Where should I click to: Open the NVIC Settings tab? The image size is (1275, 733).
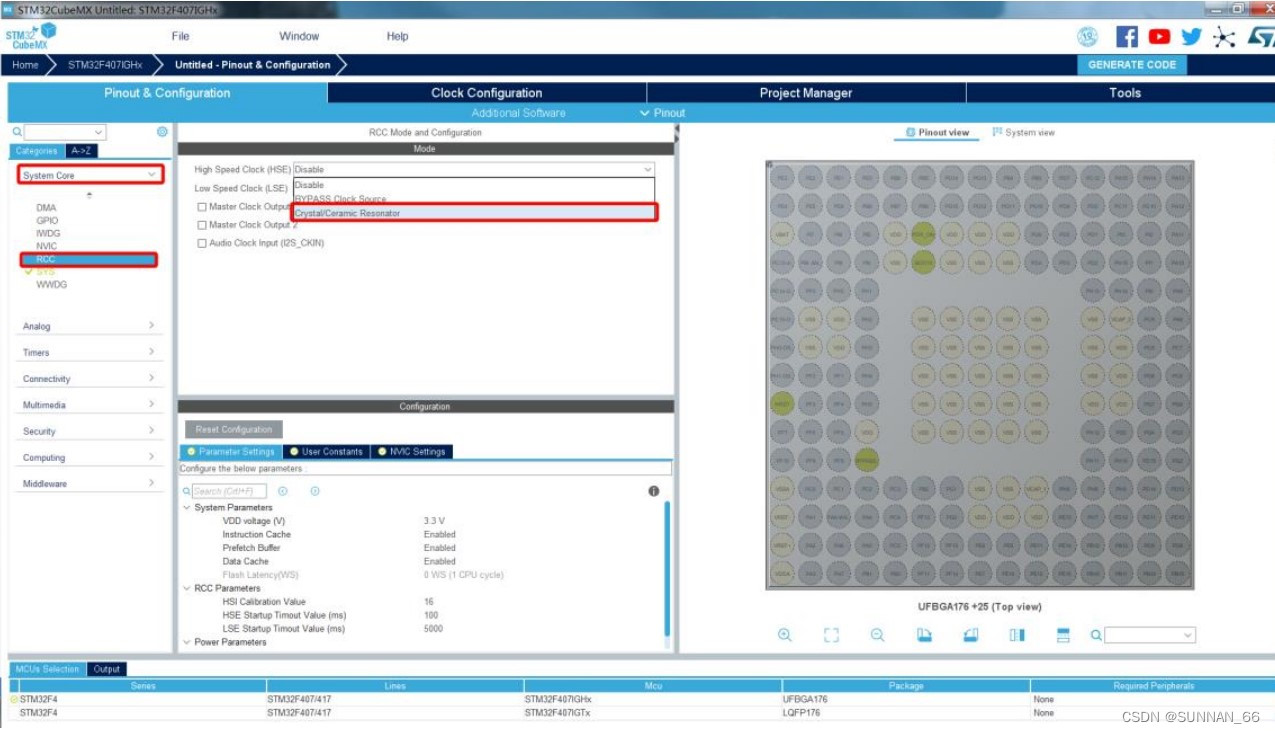coord(411,452)
